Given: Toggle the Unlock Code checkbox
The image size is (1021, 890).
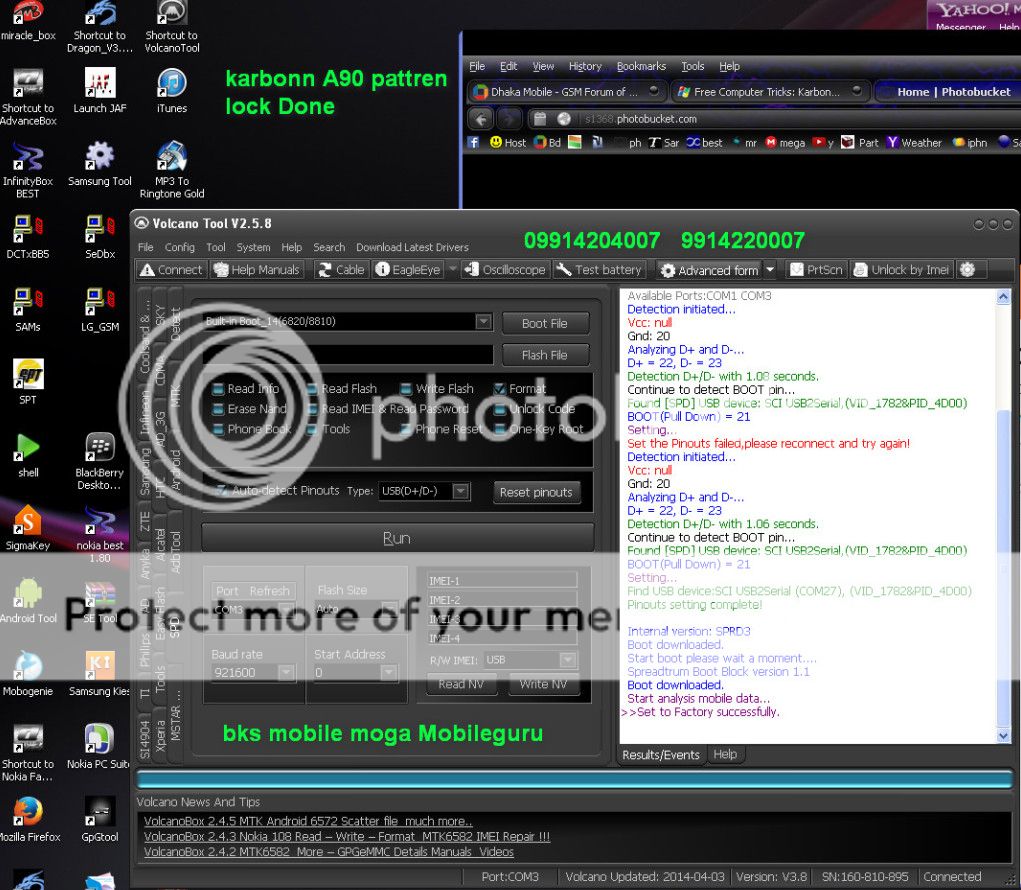Looking at the screenshot, I should pos(499,410).
